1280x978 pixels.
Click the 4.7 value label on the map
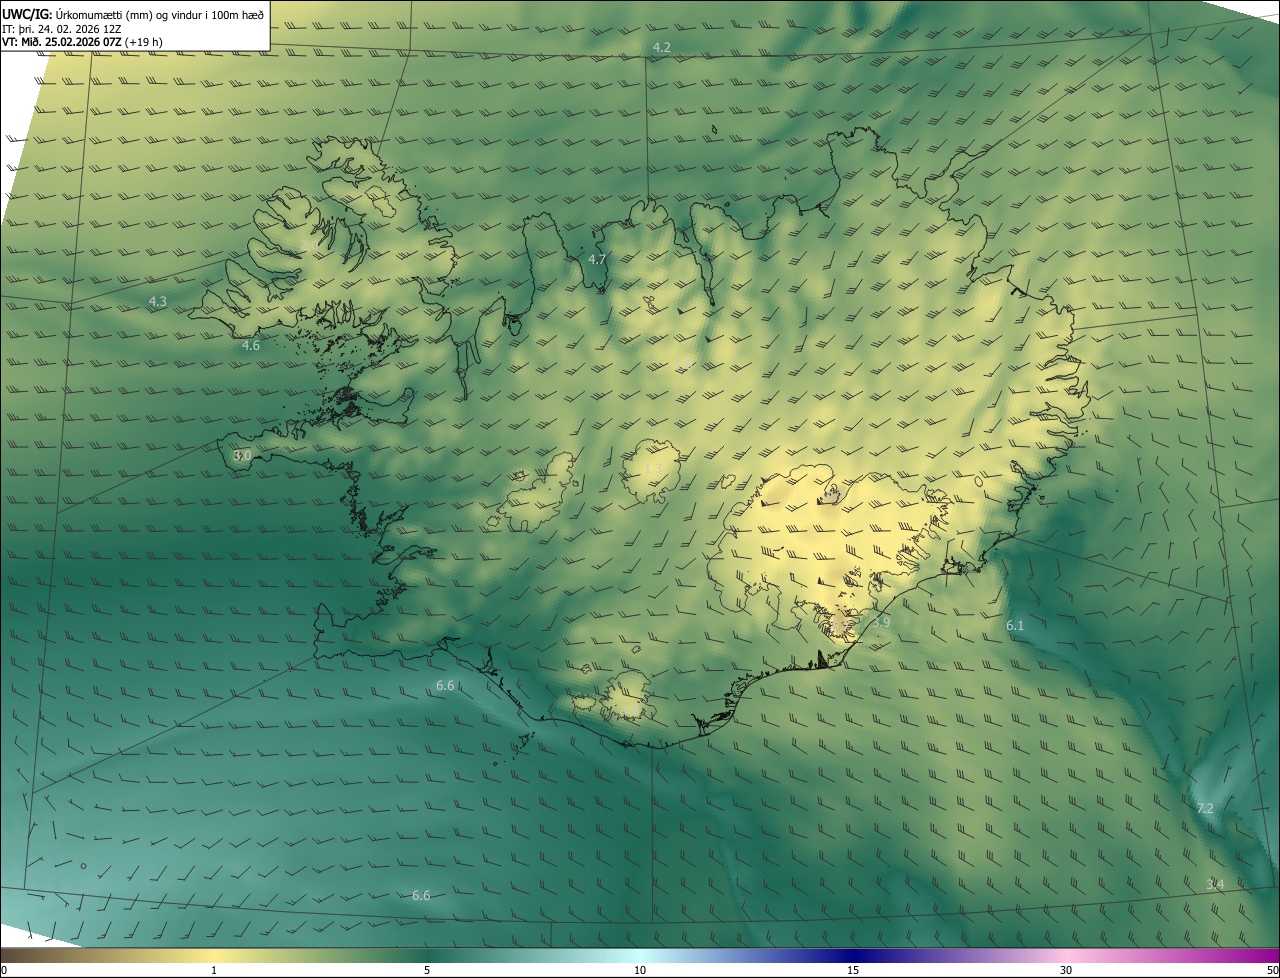coord(597,259)
